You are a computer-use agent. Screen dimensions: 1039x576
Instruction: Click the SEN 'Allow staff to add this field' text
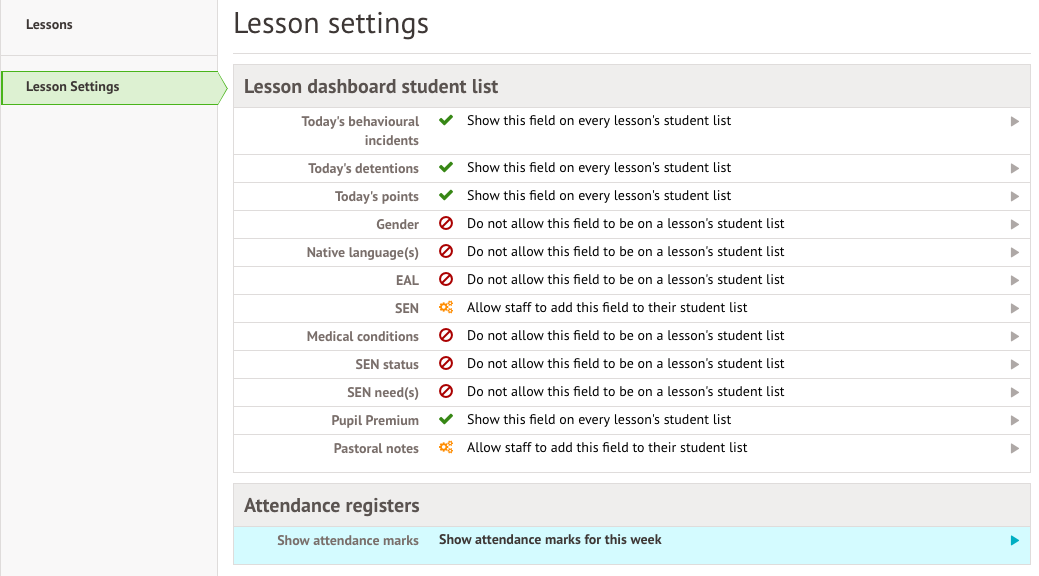pos(607,308)
